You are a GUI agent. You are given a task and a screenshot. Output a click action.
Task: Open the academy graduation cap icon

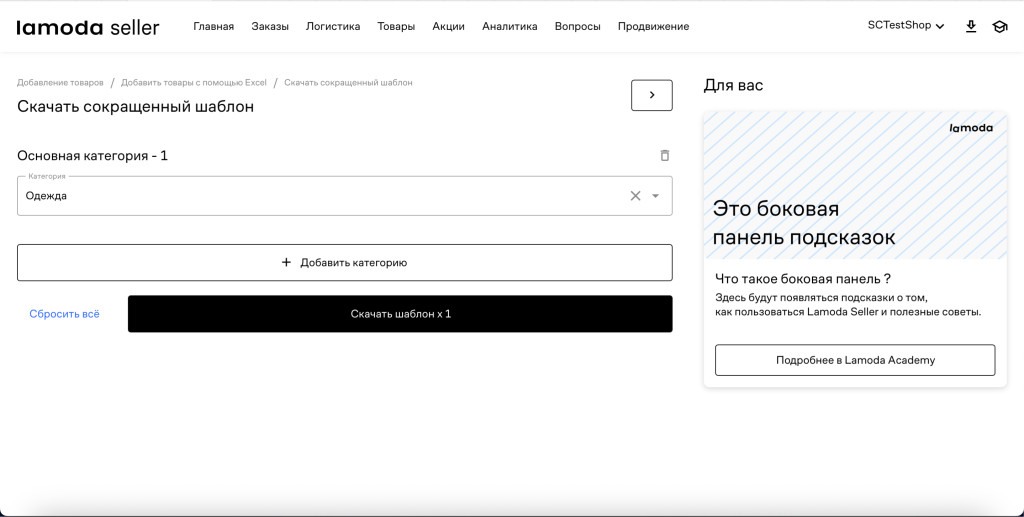pos(999,27)
